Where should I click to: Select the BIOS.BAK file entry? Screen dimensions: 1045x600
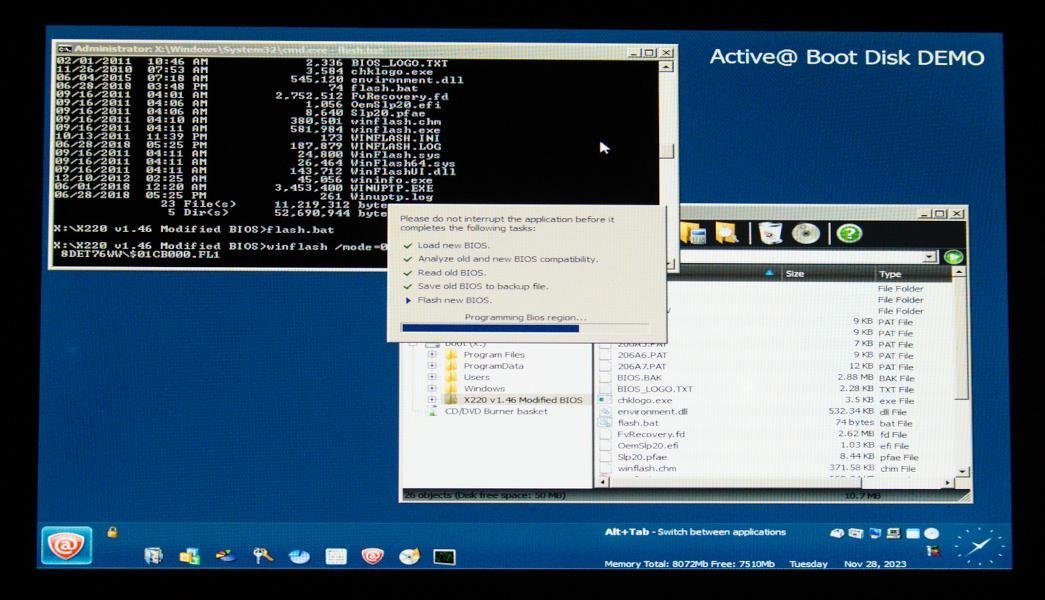click(x=639, y=378)
